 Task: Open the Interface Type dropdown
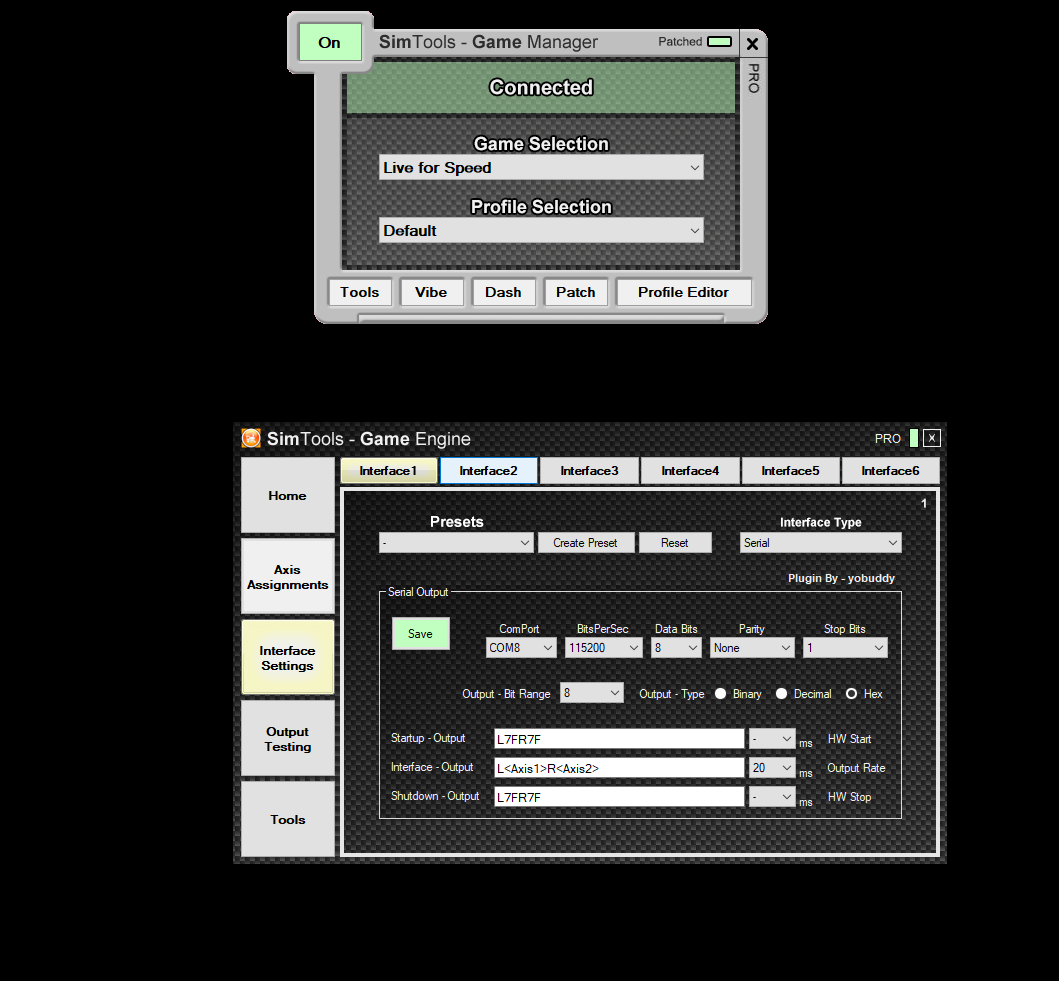(820, 543)
